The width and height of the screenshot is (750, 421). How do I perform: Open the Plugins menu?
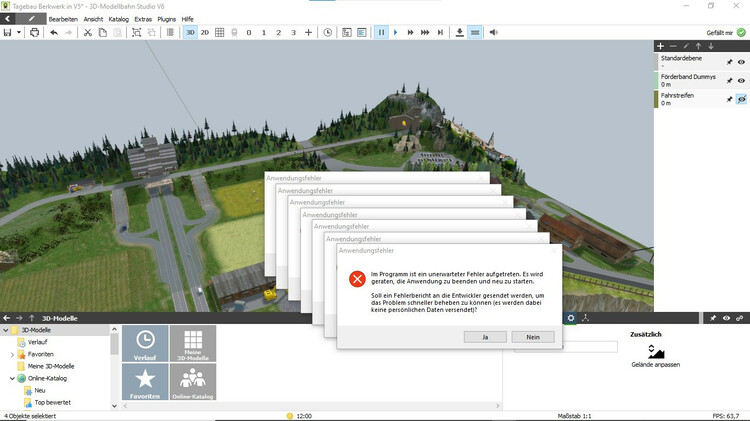166,19
